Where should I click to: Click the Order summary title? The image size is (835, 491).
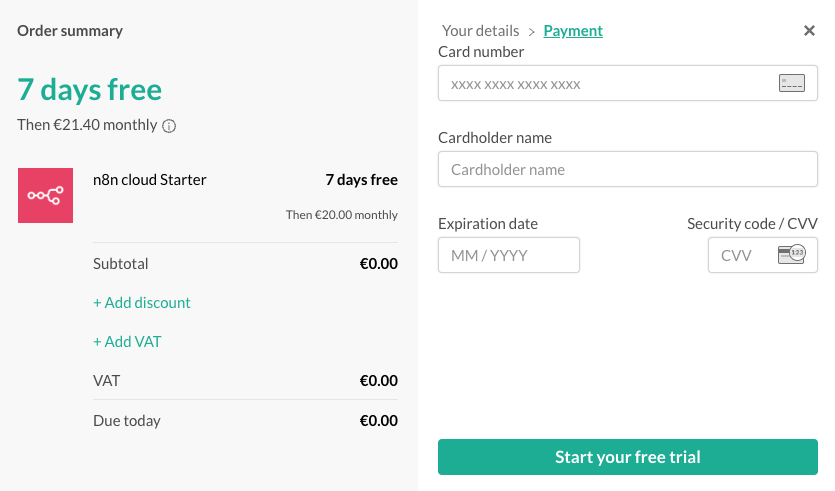pos(70,31)
